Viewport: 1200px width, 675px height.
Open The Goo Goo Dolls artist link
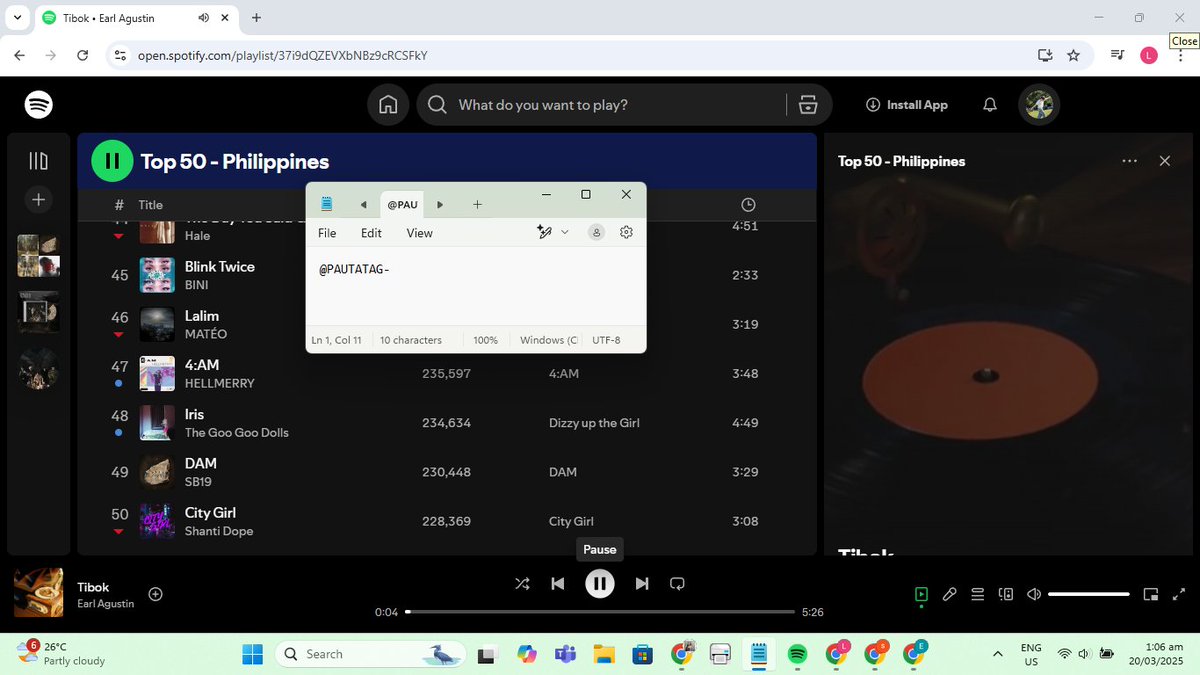[x=237, y=433]
